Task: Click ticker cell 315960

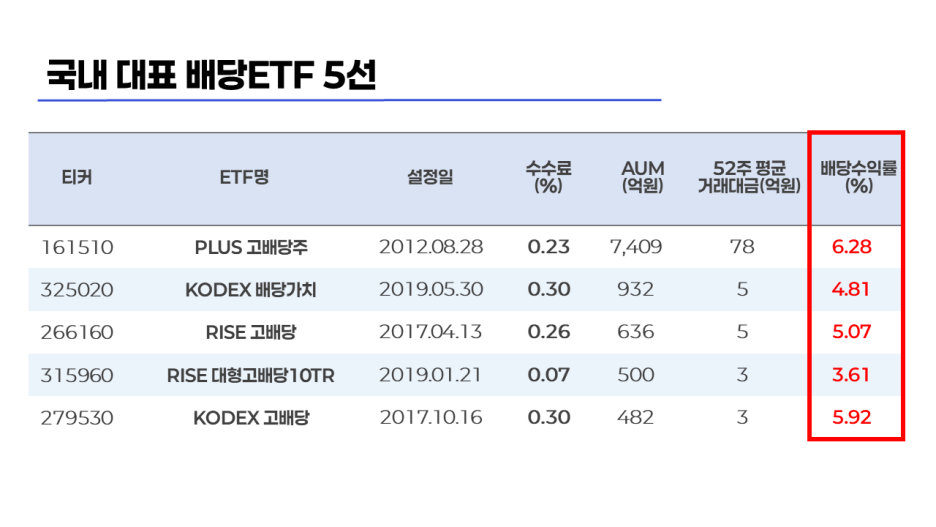Action: pyautogui.click(x=77, y=375)
